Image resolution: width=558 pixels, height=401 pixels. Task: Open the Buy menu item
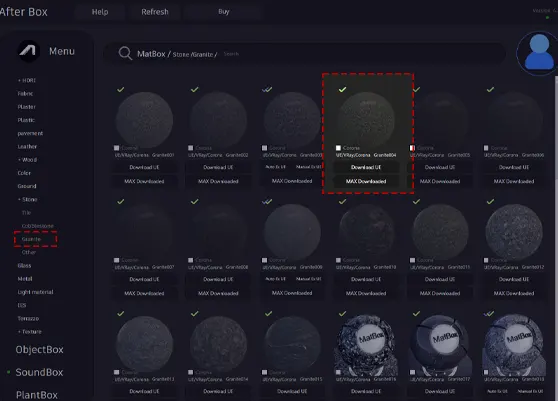tap(223, 12)
